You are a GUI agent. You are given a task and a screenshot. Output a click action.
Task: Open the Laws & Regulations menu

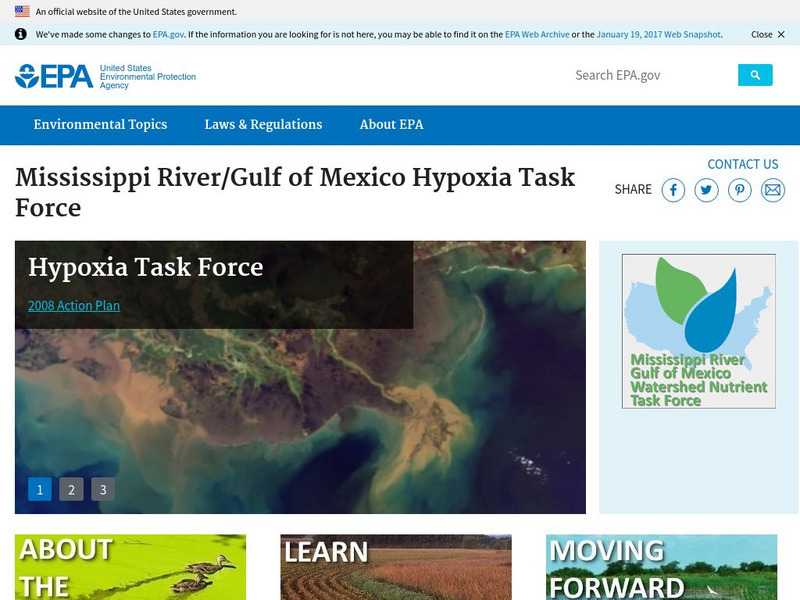(x=262, y=124)
